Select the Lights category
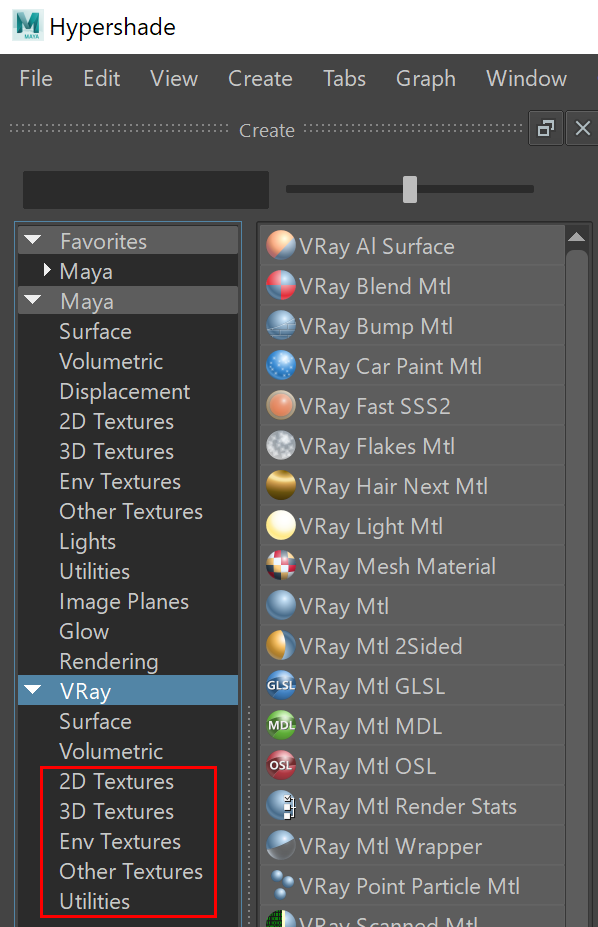The width and height of the screenshot is (598, 927). tap(87, 542)
